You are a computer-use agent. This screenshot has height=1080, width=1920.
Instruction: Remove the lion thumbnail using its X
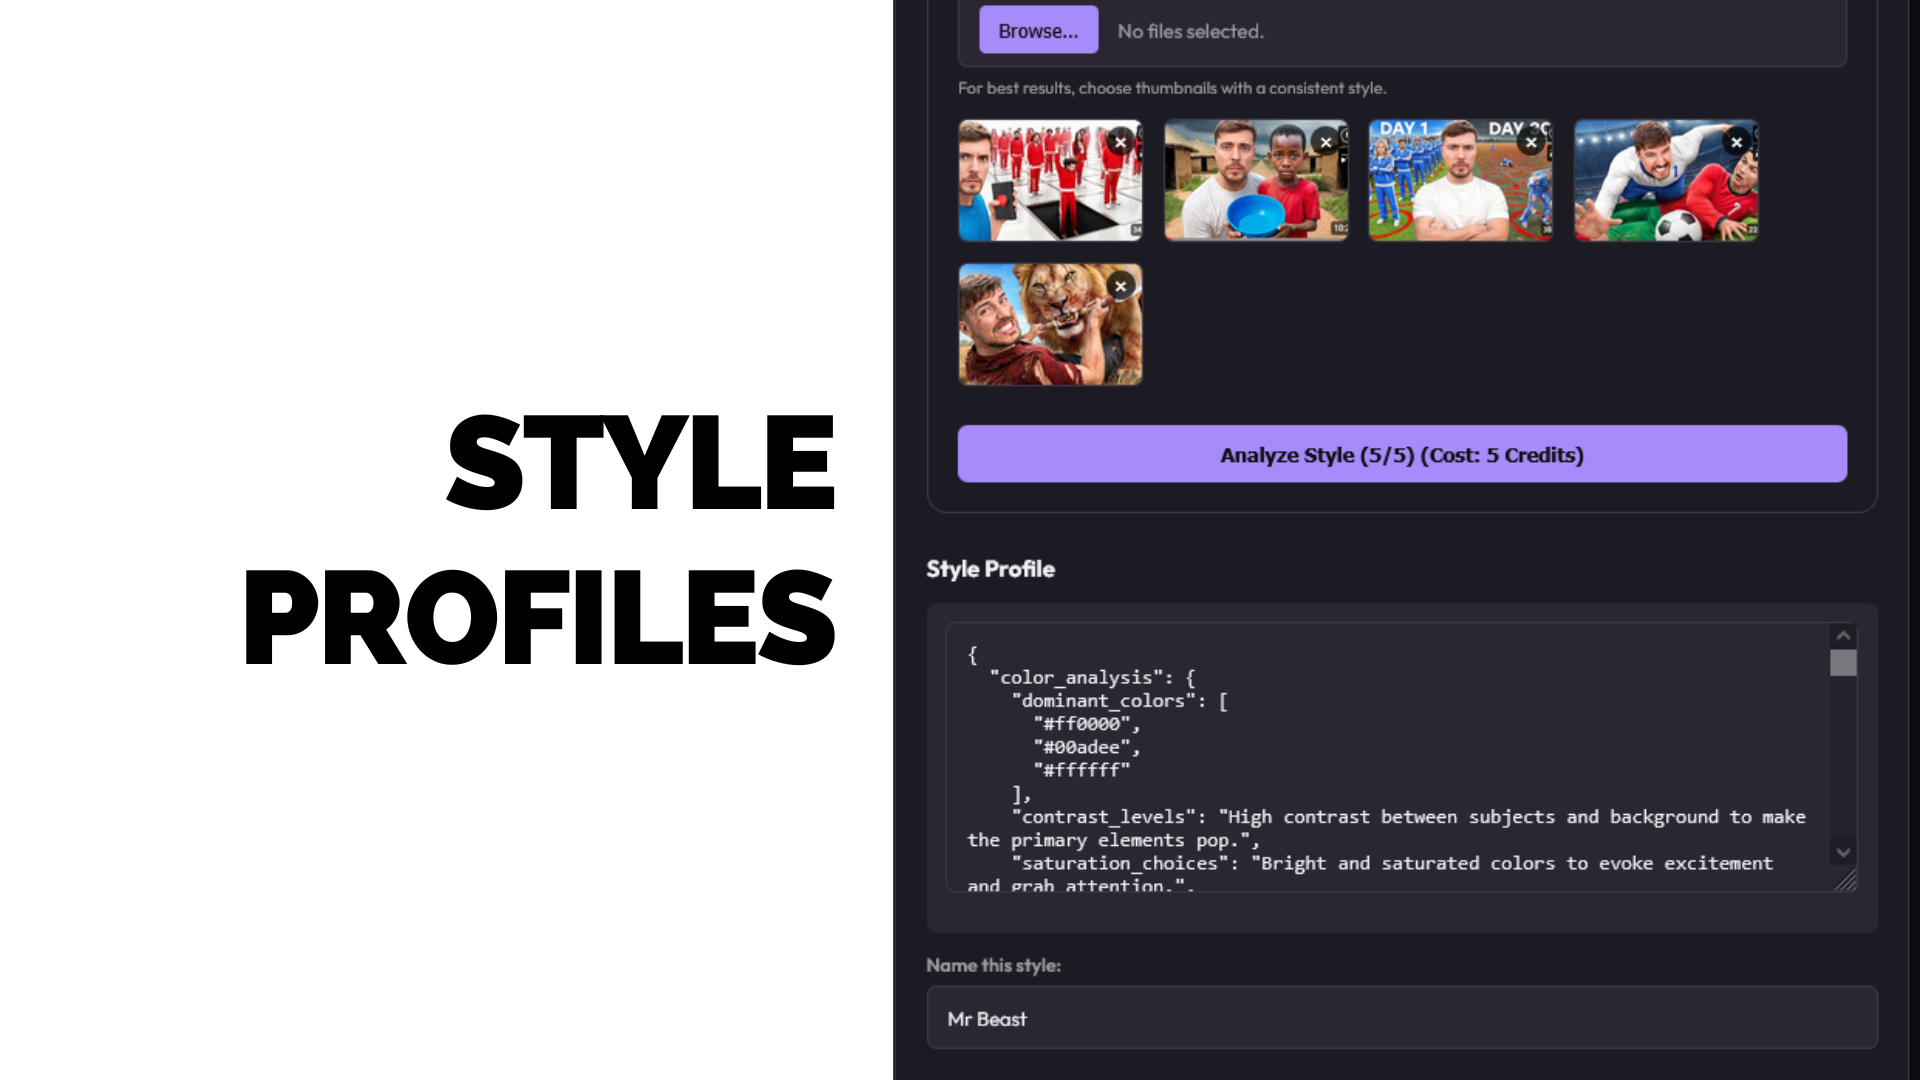click(x=1120, y=286)
